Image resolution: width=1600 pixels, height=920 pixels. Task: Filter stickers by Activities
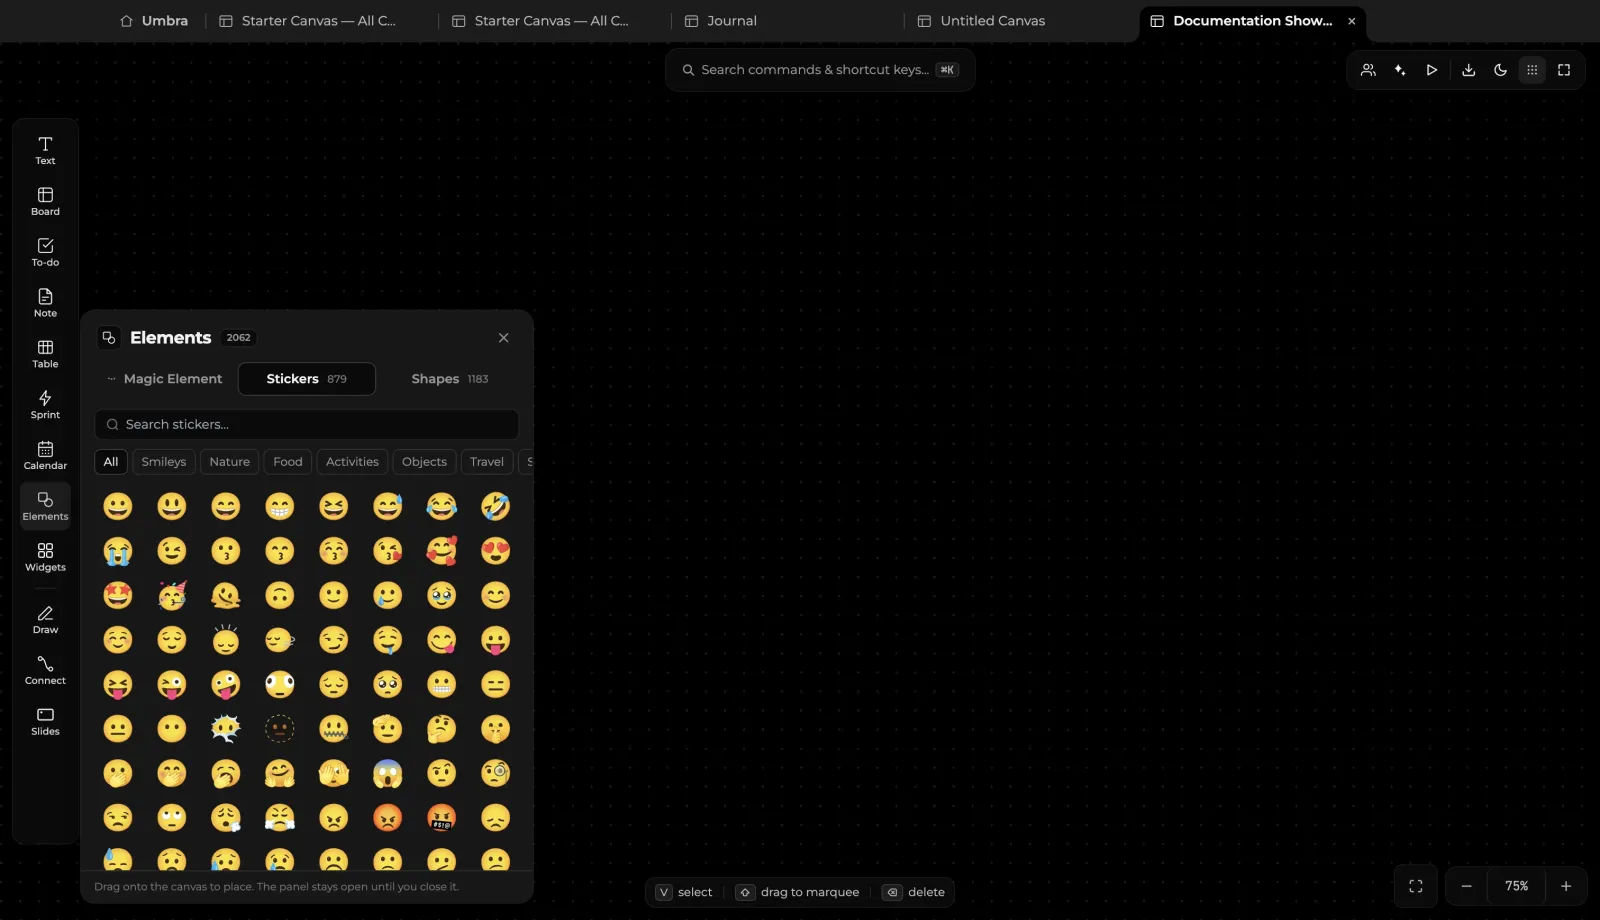[x=352, y=462]
